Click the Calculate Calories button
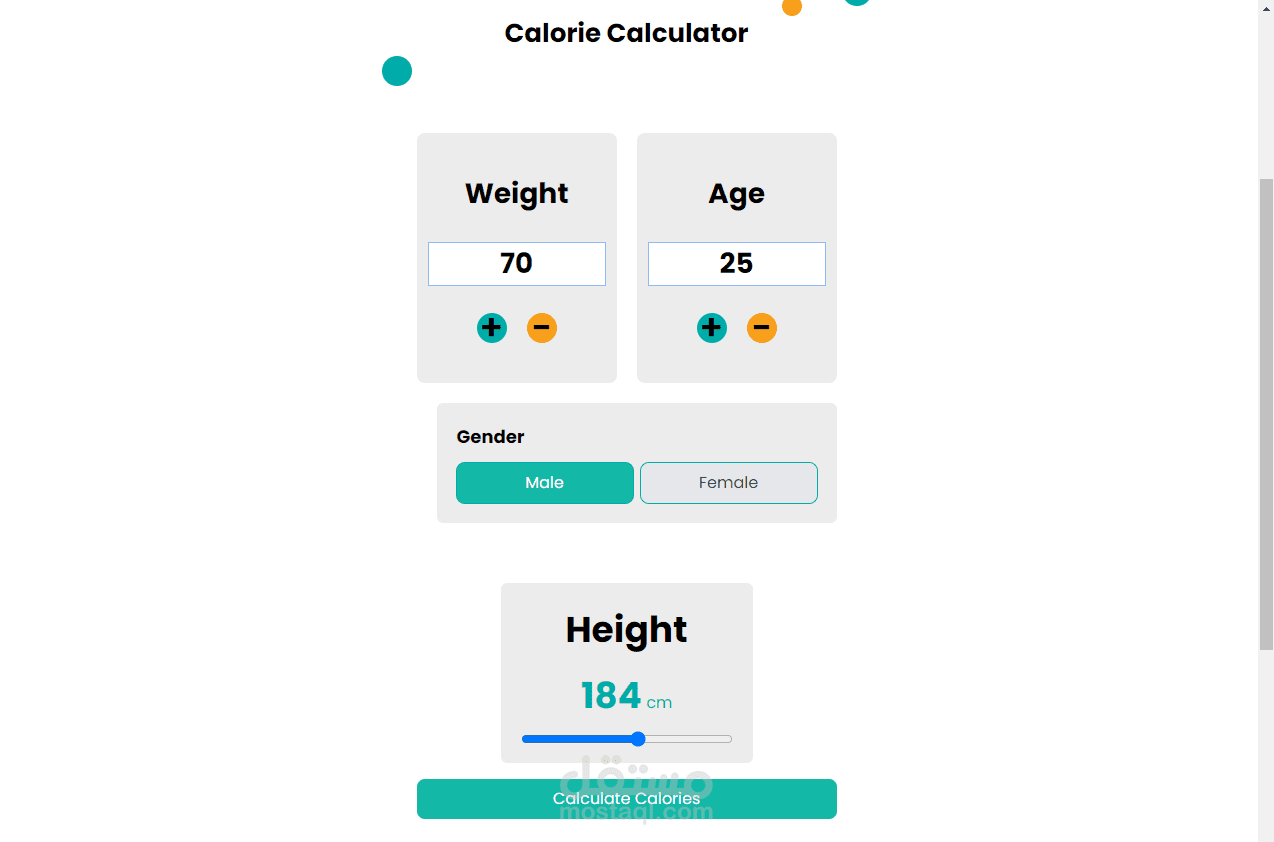 (627, 799)
